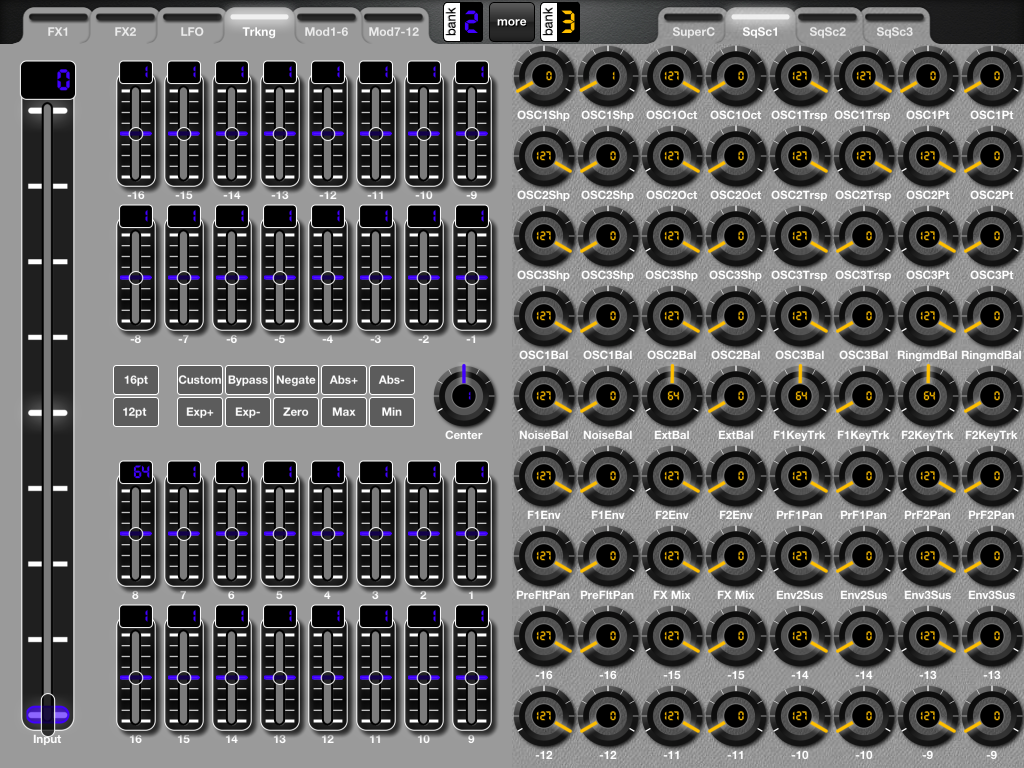Apply the Bypass tracking preset

click(248, 380)
